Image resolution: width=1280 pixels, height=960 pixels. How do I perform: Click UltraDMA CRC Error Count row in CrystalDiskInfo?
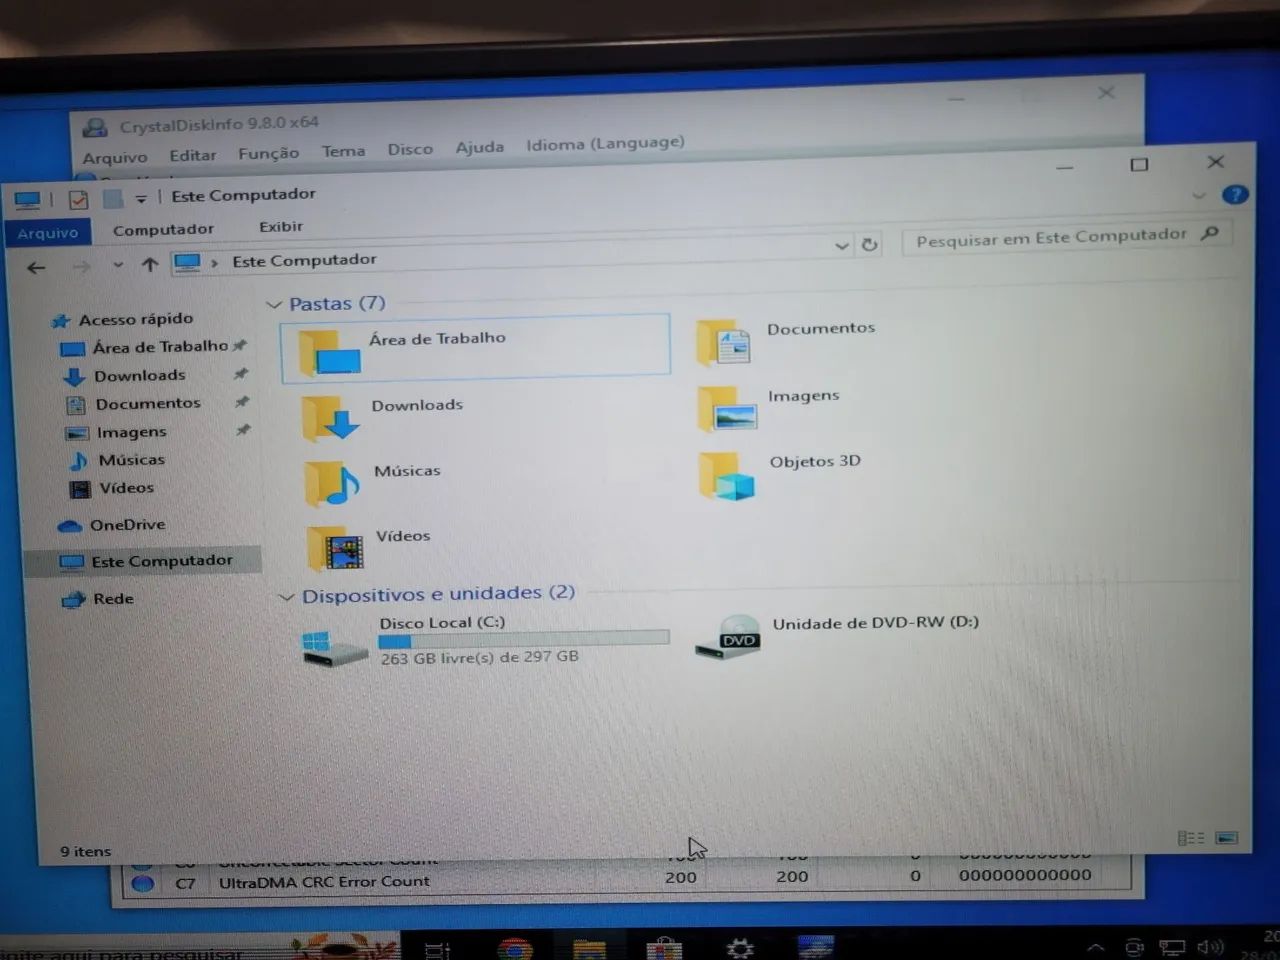click(626, 880)
